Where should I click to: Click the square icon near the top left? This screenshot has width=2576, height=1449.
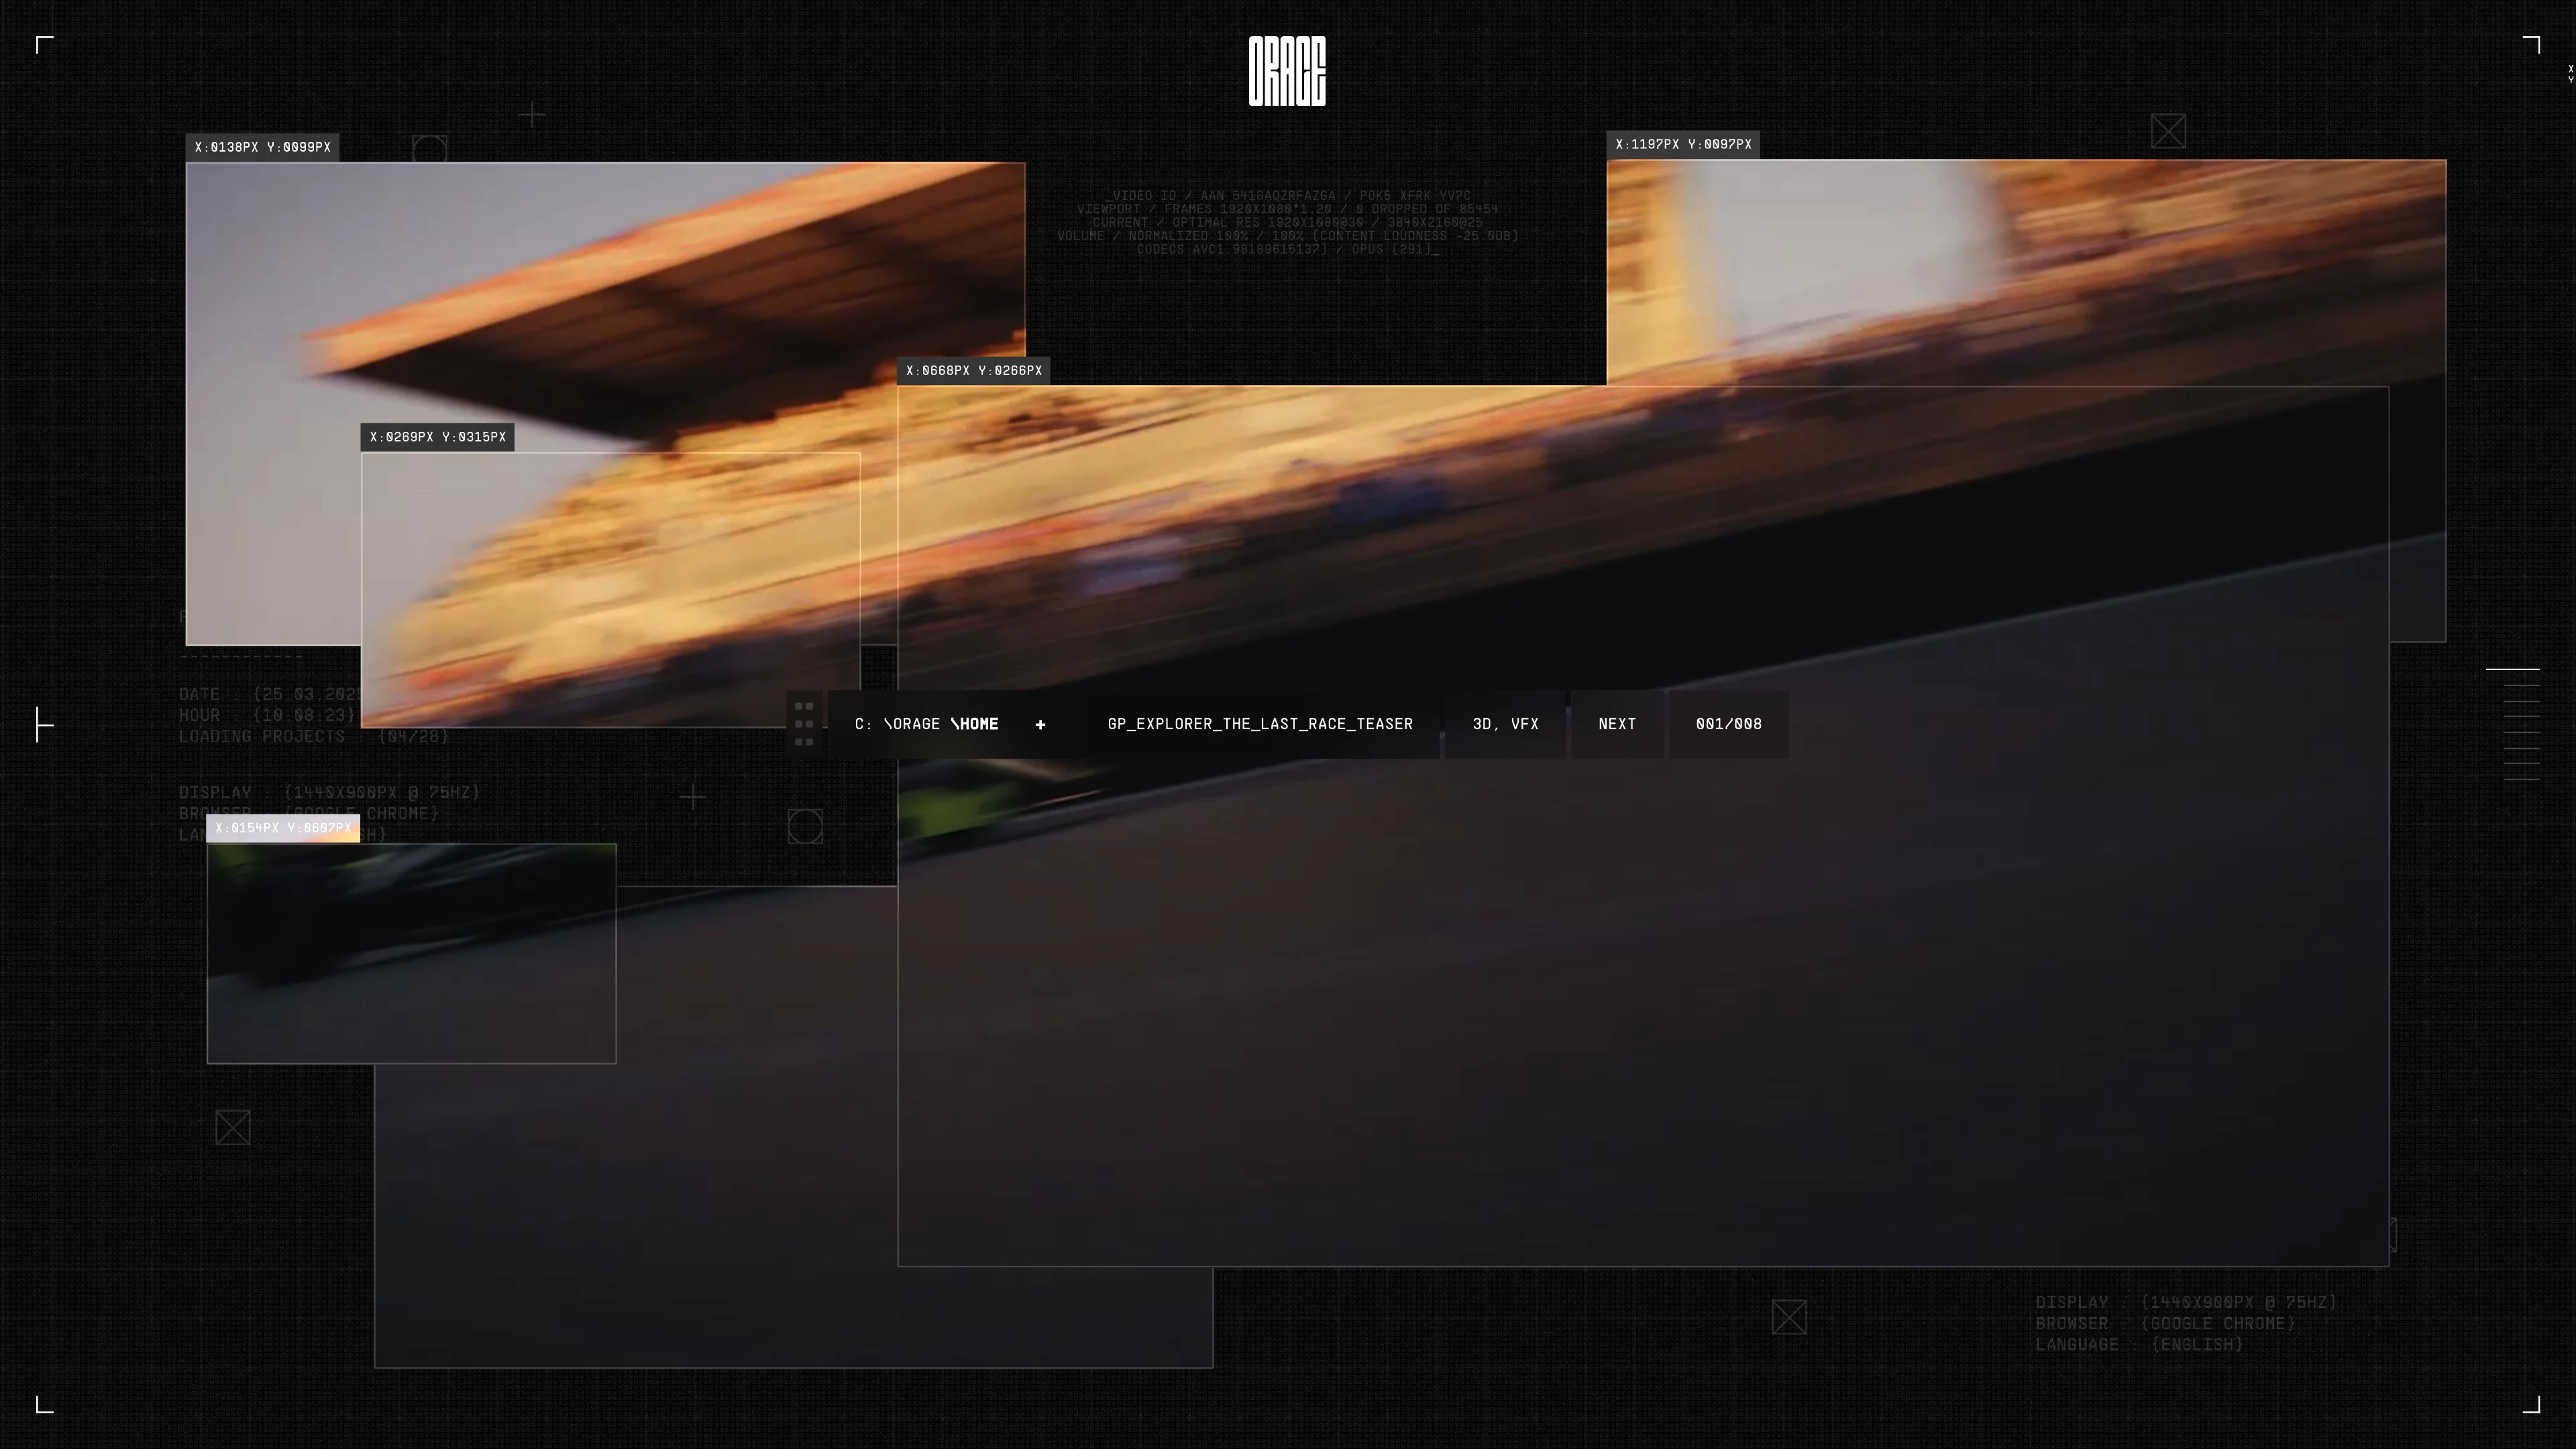click(429, 149)
